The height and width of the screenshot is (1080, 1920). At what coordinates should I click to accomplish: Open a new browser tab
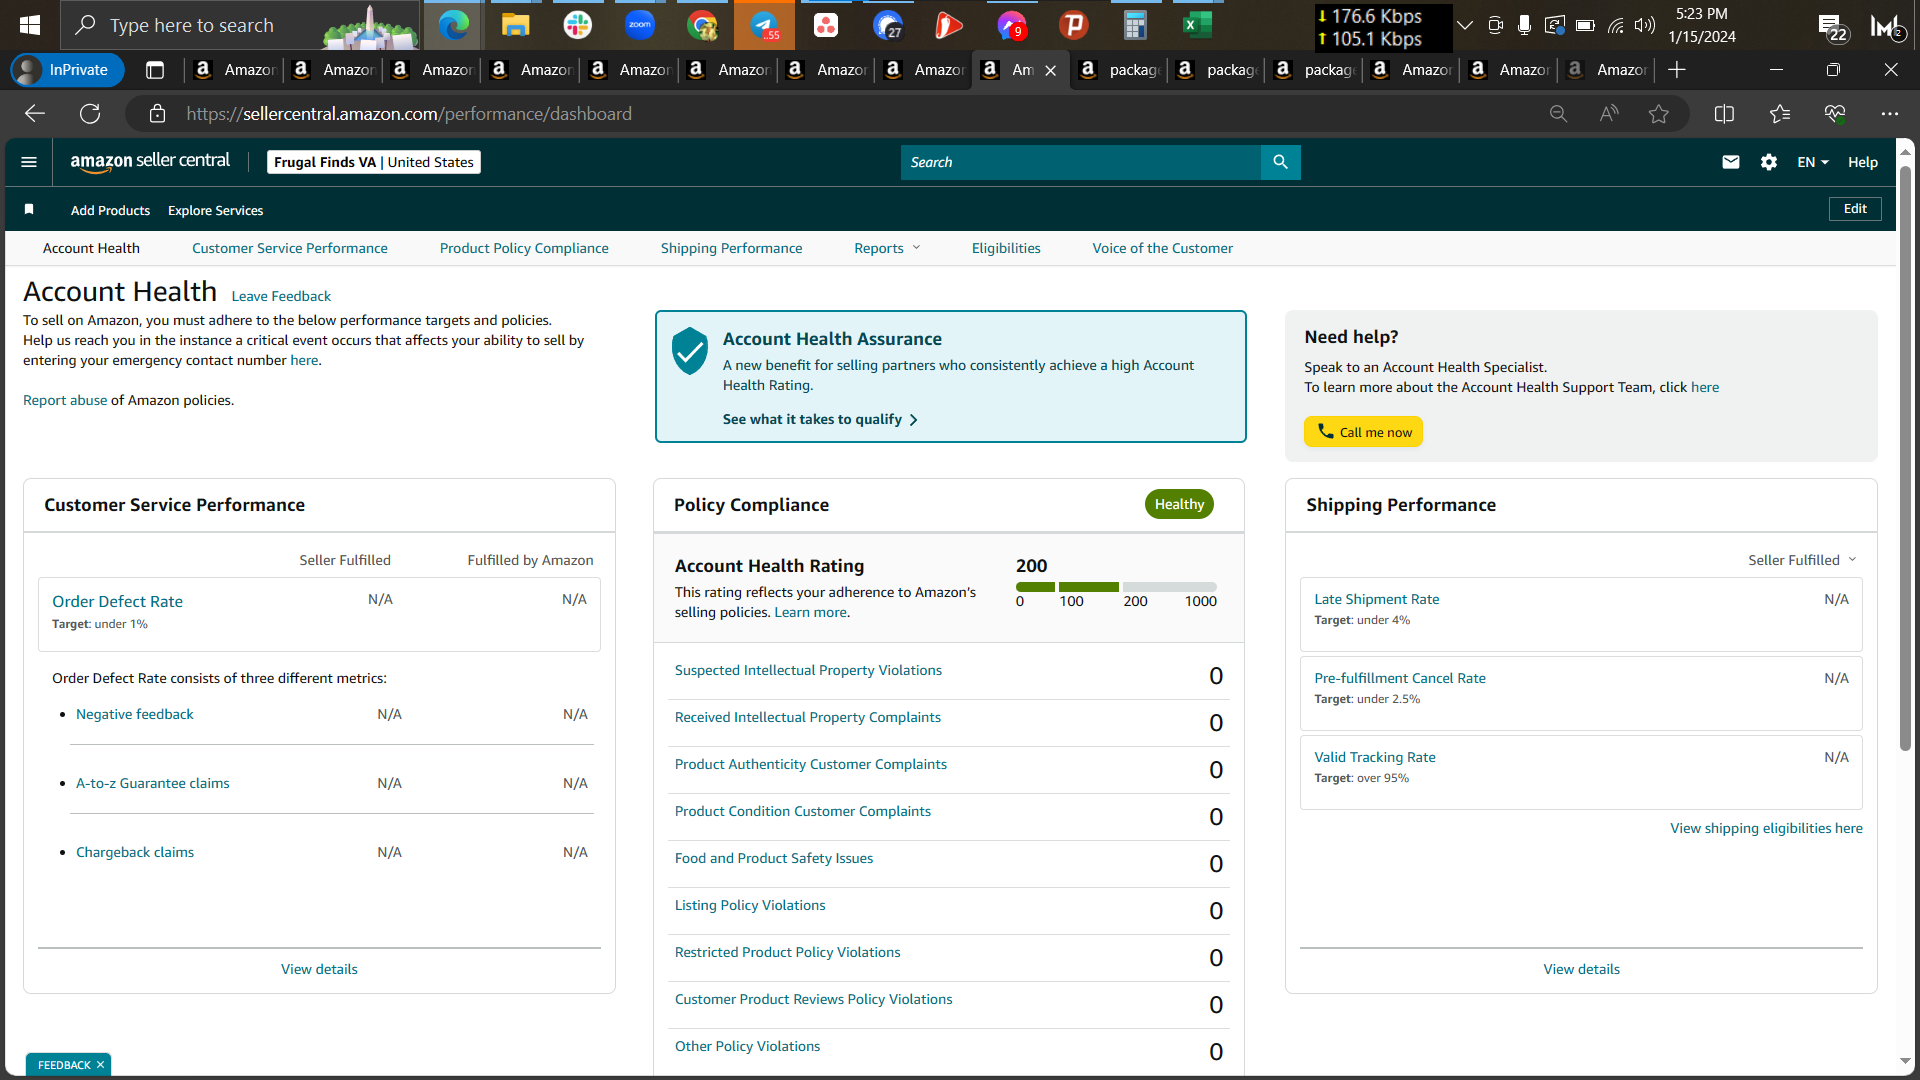click(1677, 70)
